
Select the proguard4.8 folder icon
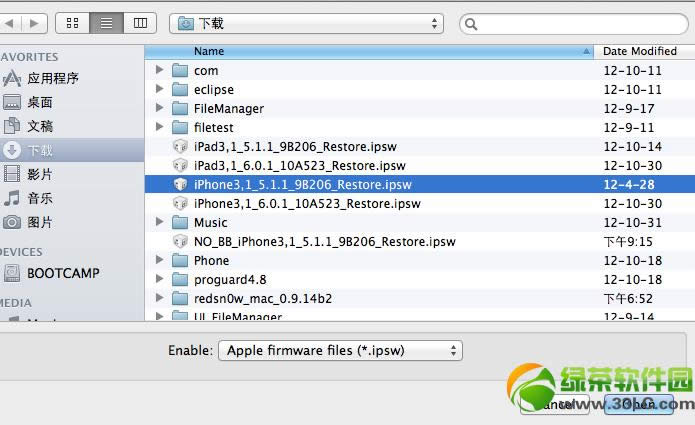click(x=180, y=280)
